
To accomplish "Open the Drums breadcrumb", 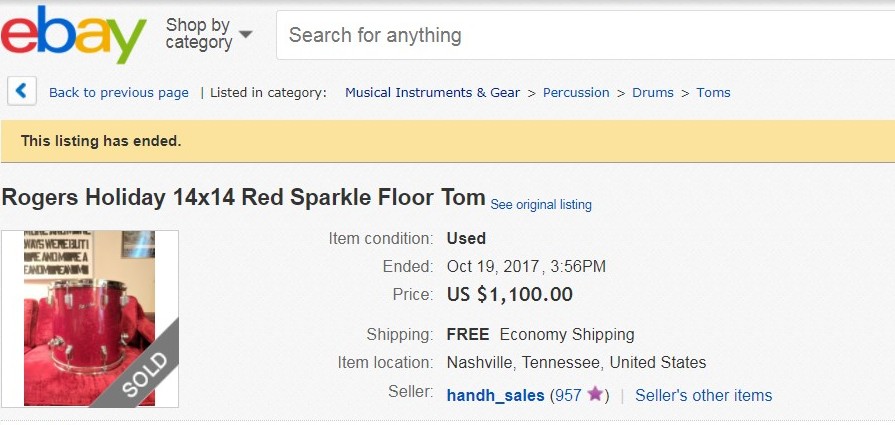I will [x=653, y=92].
